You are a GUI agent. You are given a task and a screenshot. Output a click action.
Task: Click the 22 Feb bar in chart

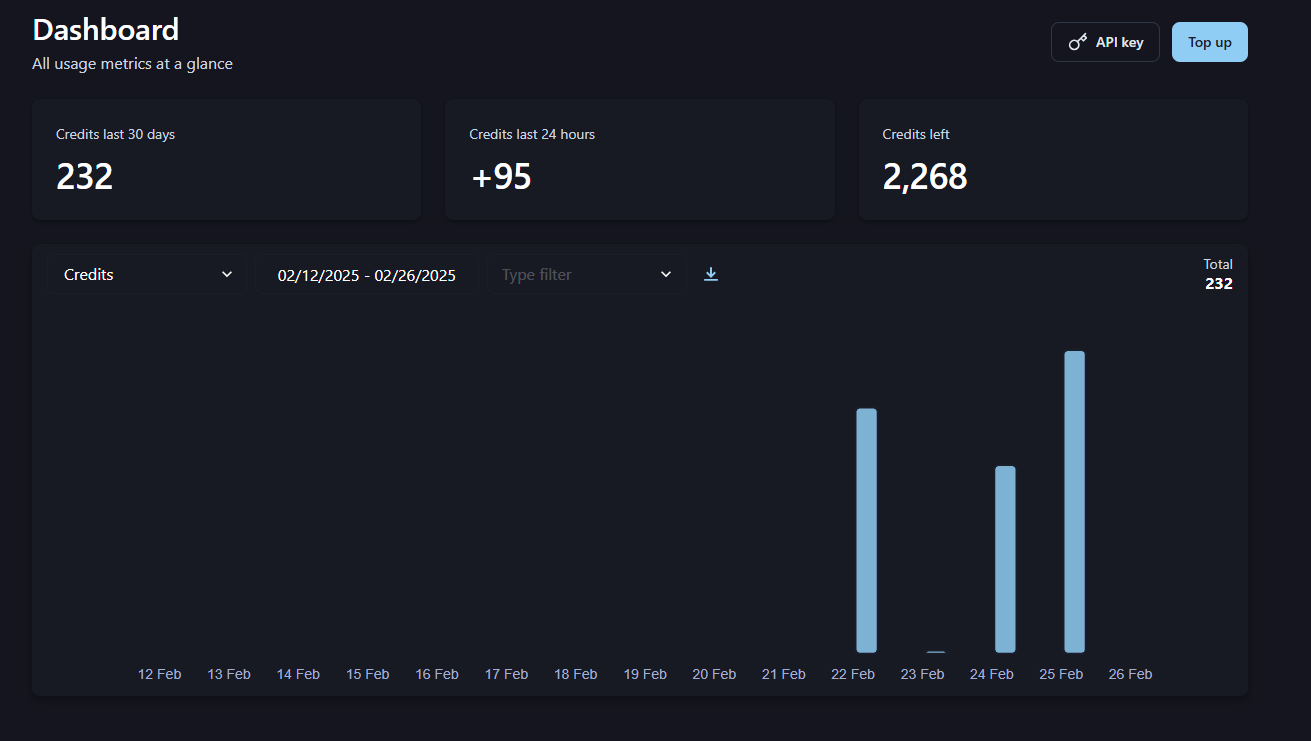pyautogui.click(x=866, y=530)
